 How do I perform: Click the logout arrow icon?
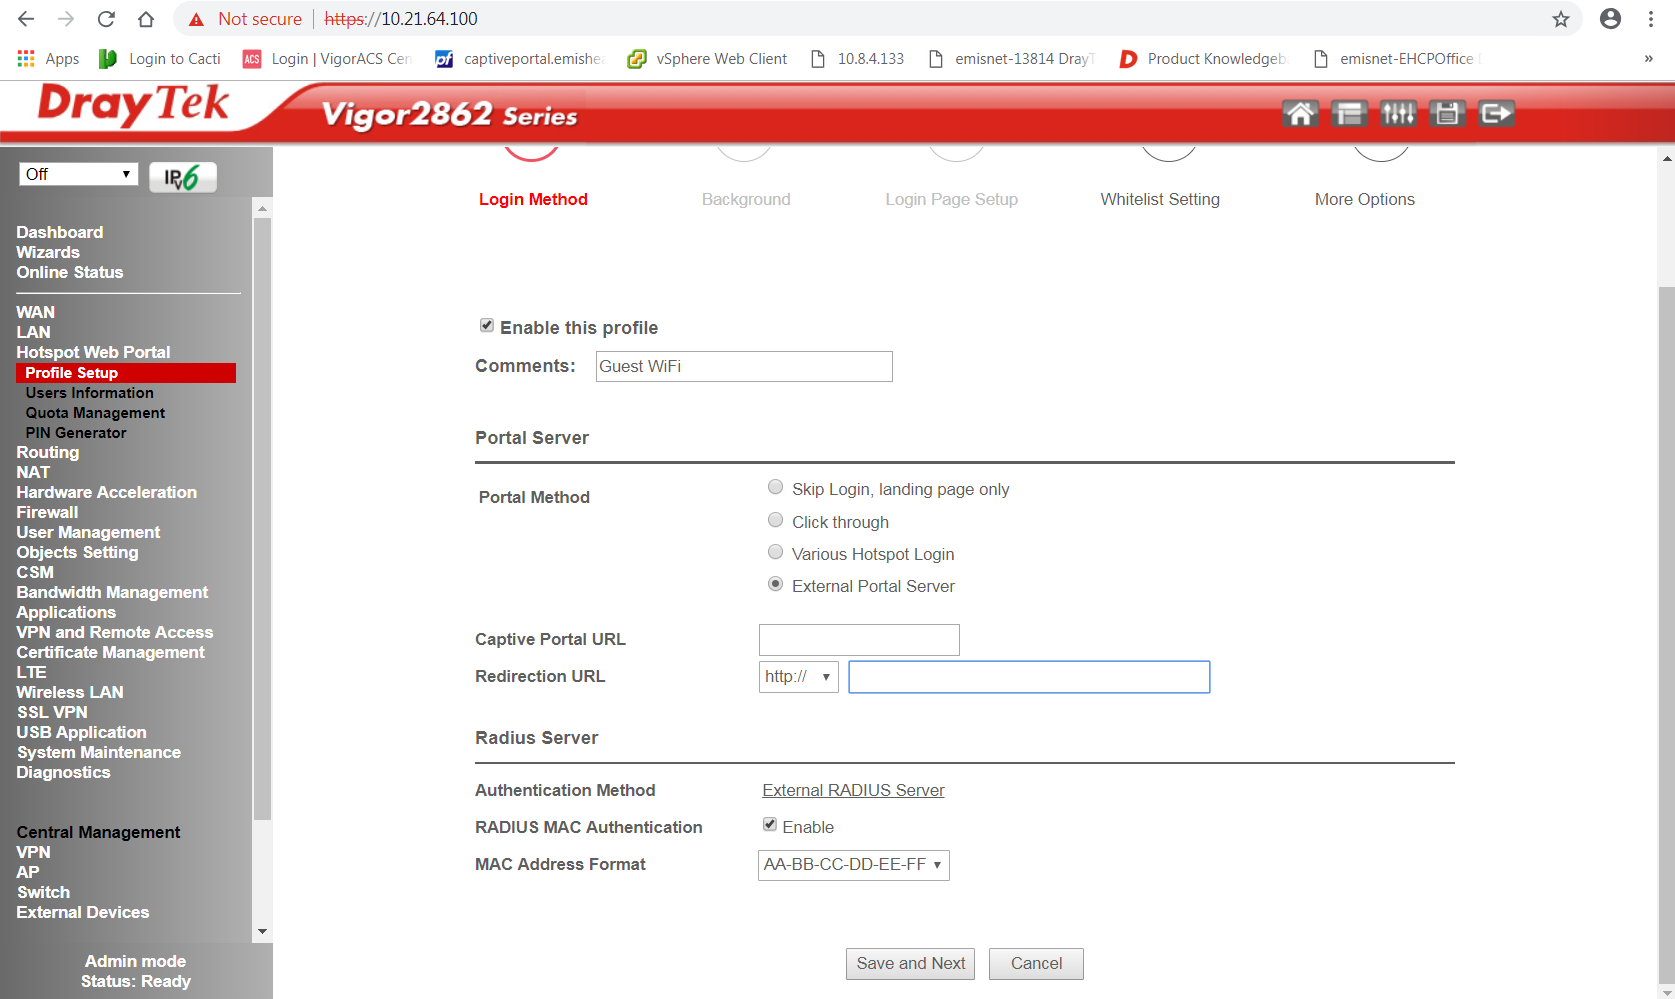[x=1496, y=114]
